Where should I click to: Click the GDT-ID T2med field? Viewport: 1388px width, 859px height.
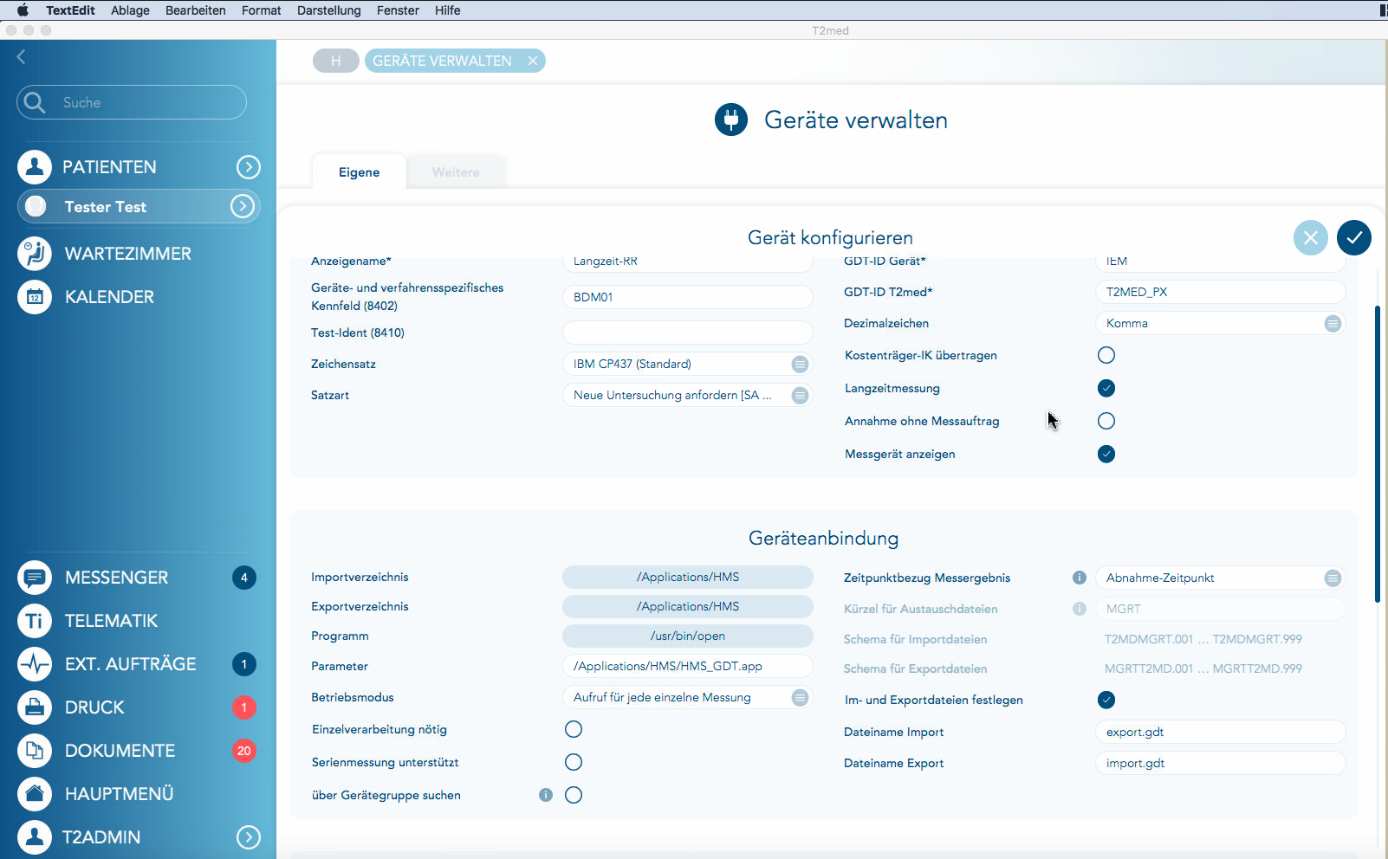point(1220,292)
